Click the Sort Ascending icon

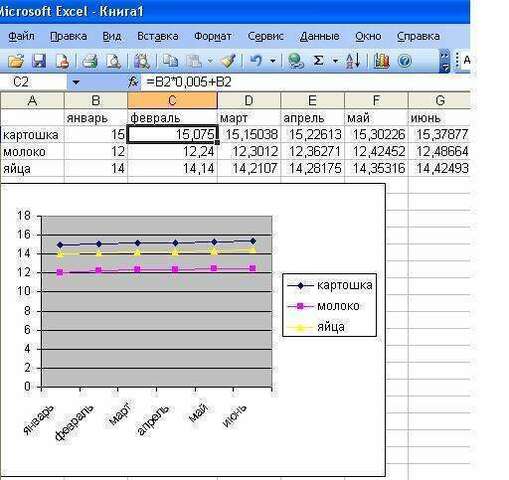[x=353, y=61]
